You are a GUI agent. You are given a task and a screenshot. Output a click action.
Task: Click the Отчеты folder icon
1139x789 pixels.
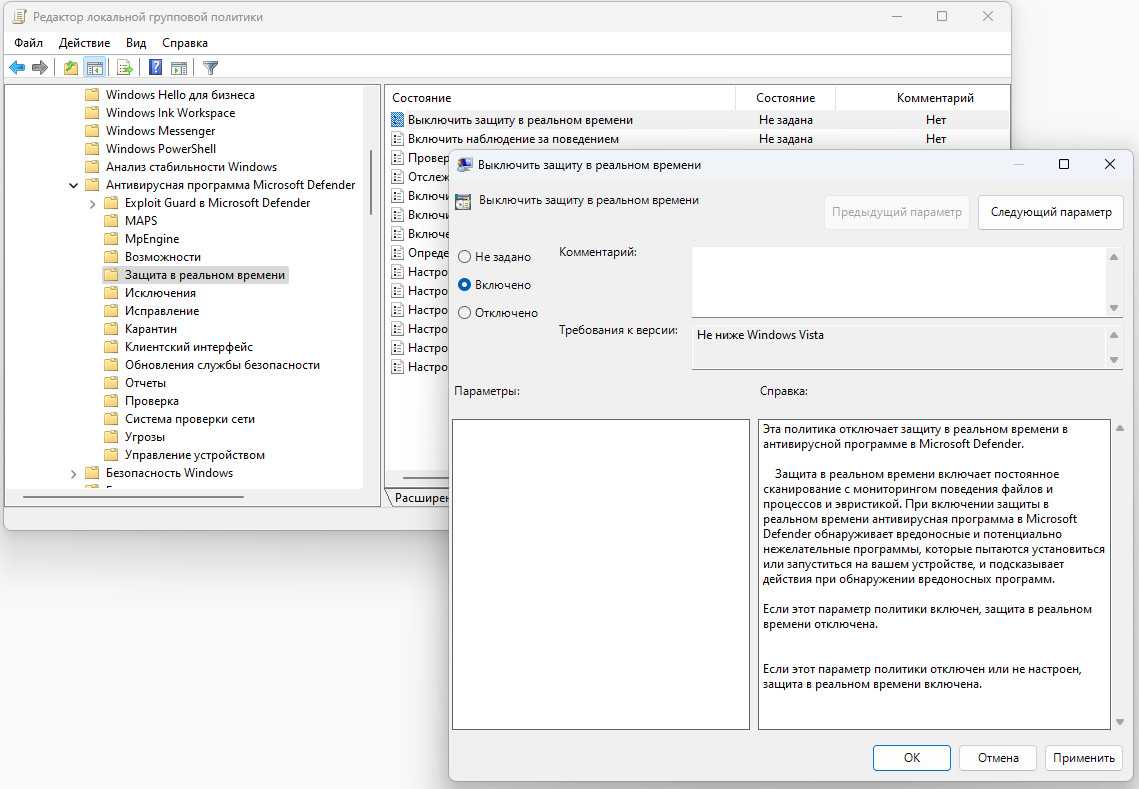pyautogui.click(x=111, y=383)
